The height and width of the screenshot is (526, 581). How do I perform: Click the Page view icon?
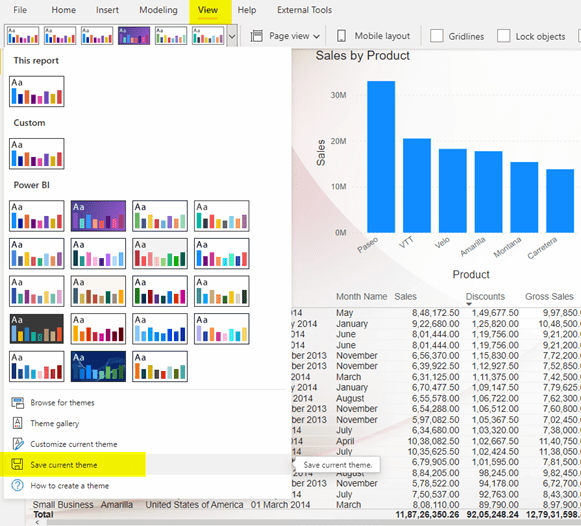pyautogui.click(x=256, y=36)
